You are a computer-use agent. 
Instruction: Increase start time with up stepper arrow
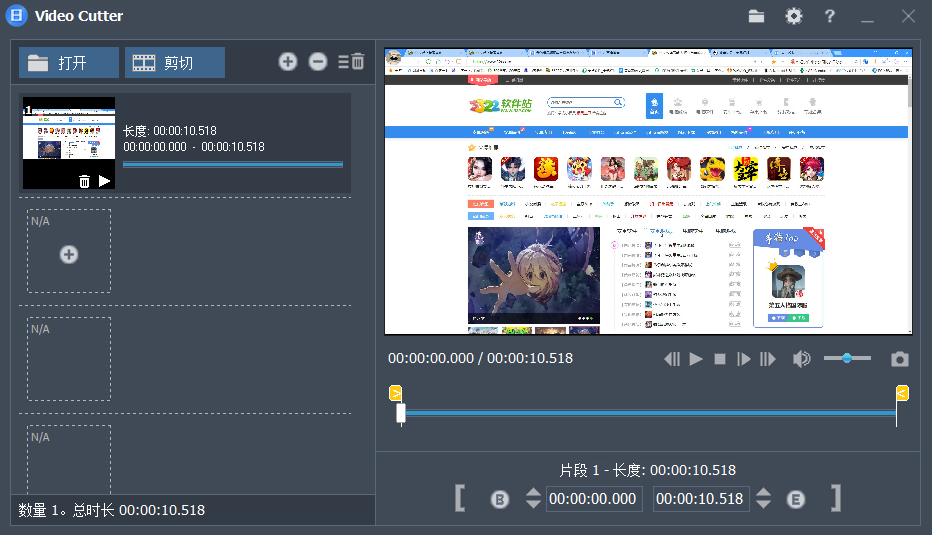(x=533, y=492)
